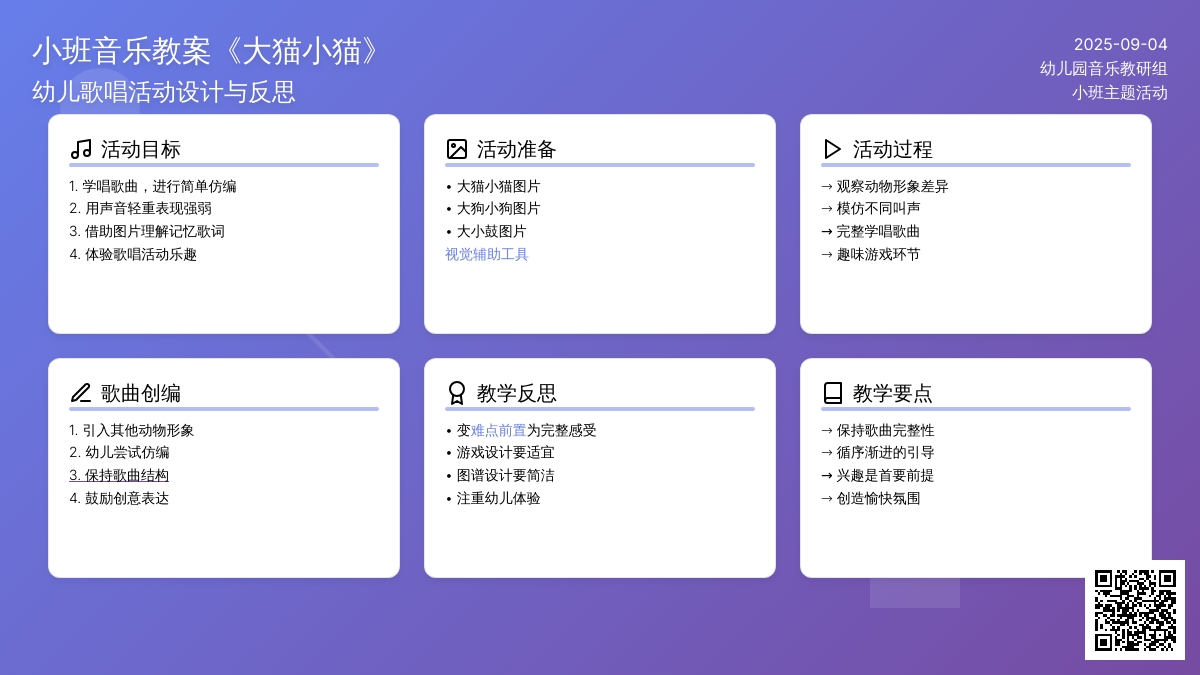1200x675 pixels.
Task: Select the 歌曲创编 card heading
Action: 141,393
